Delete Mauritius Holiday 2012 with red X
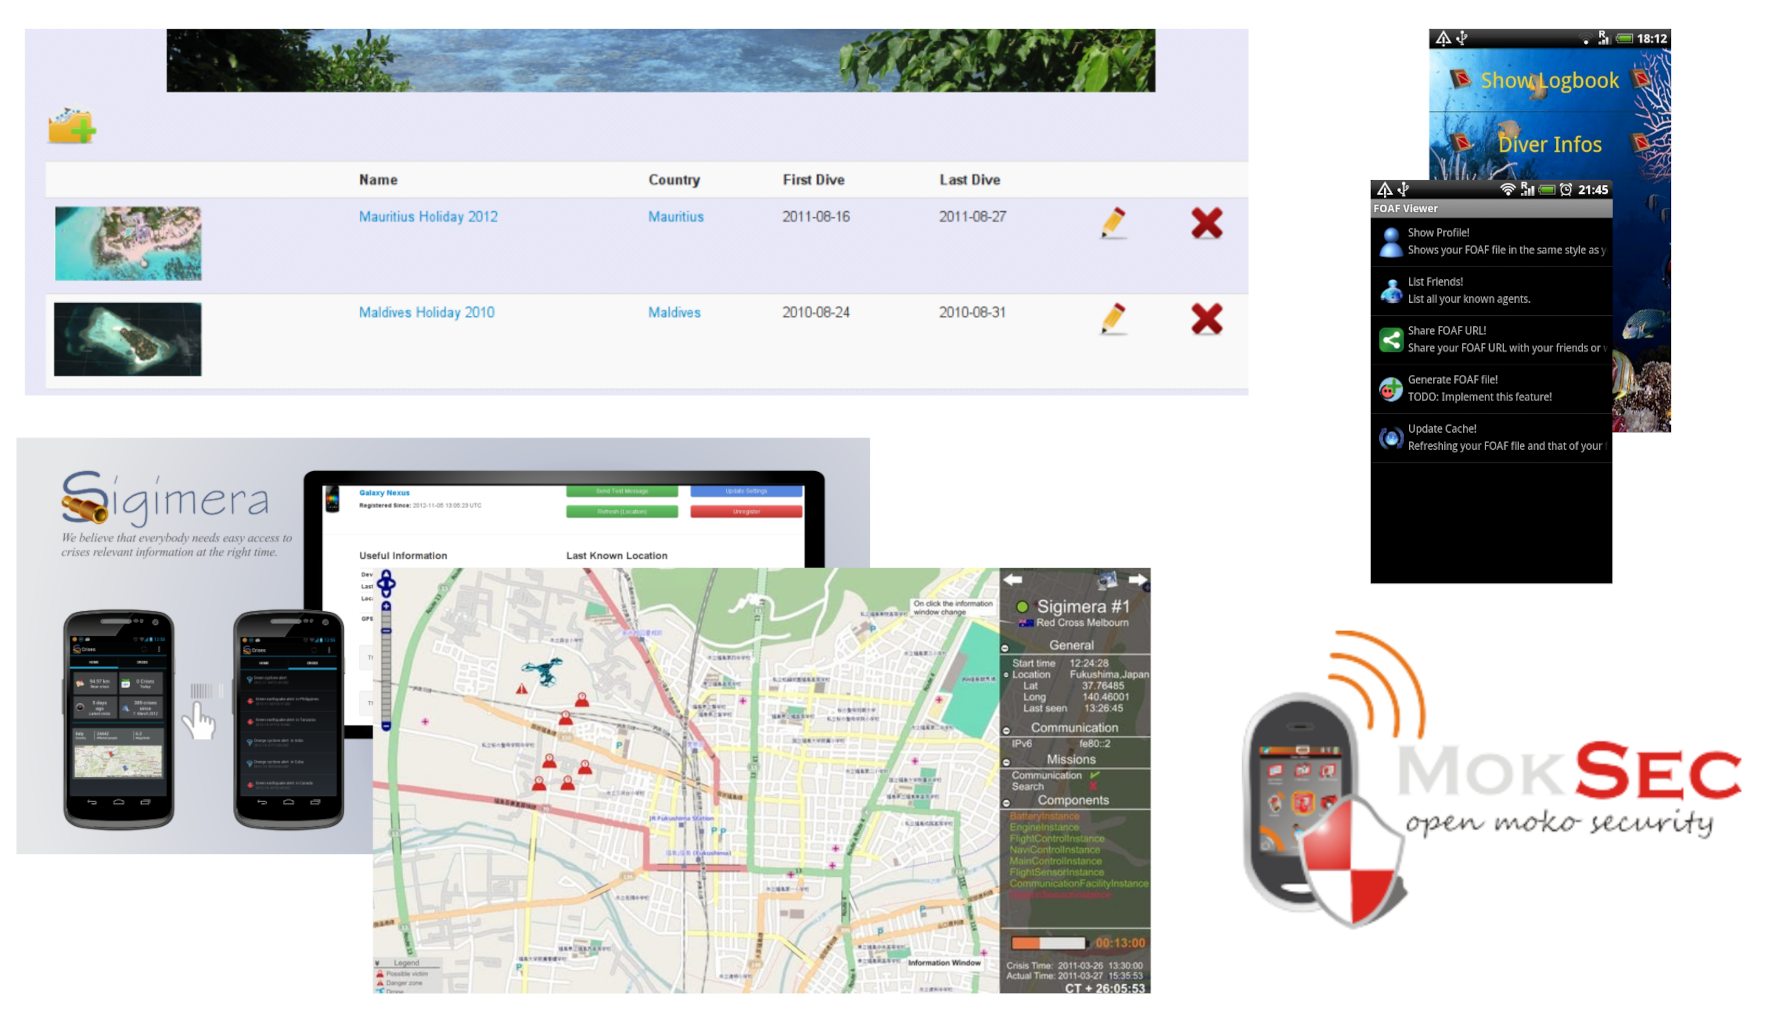Screen dimensions: 1780x1024 pos(1206,223)
